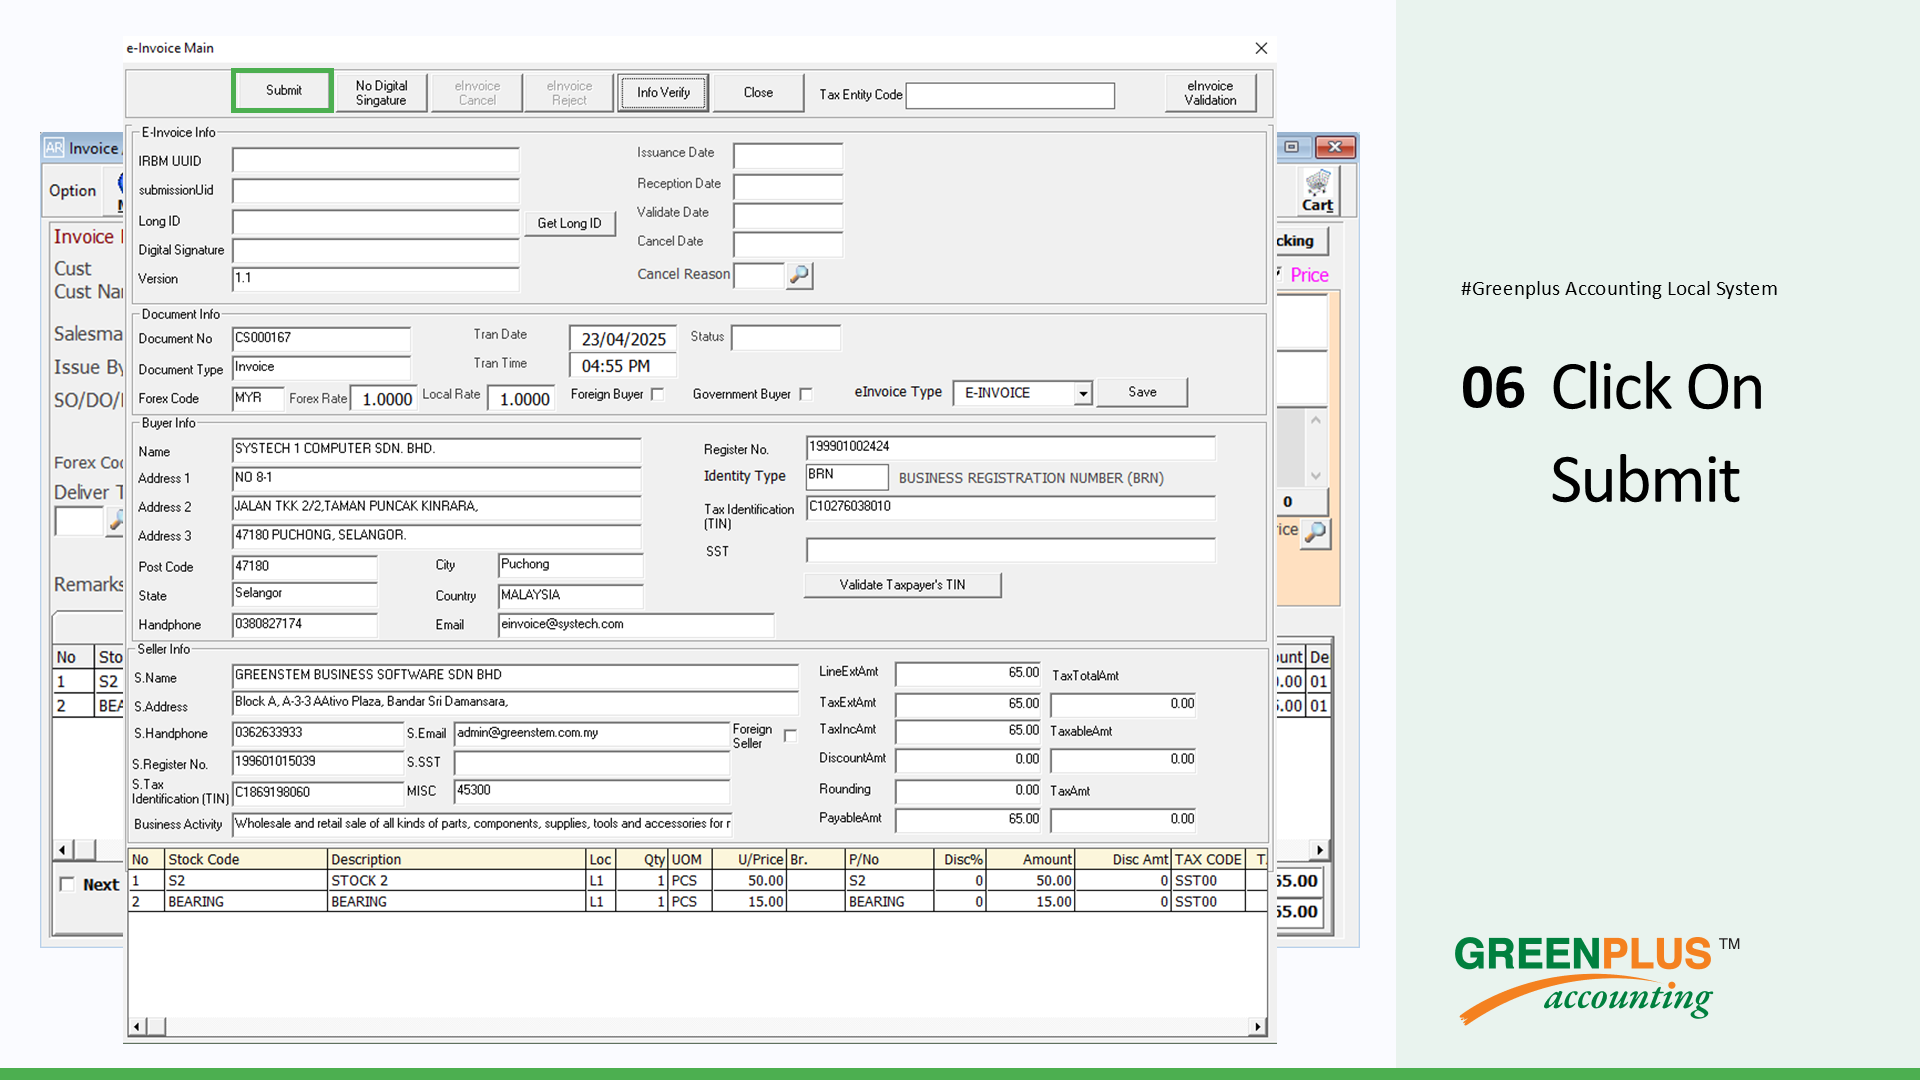Click buyer Register No. field
This screenshot has width=1920, height=1080.
coord(1010,448)
